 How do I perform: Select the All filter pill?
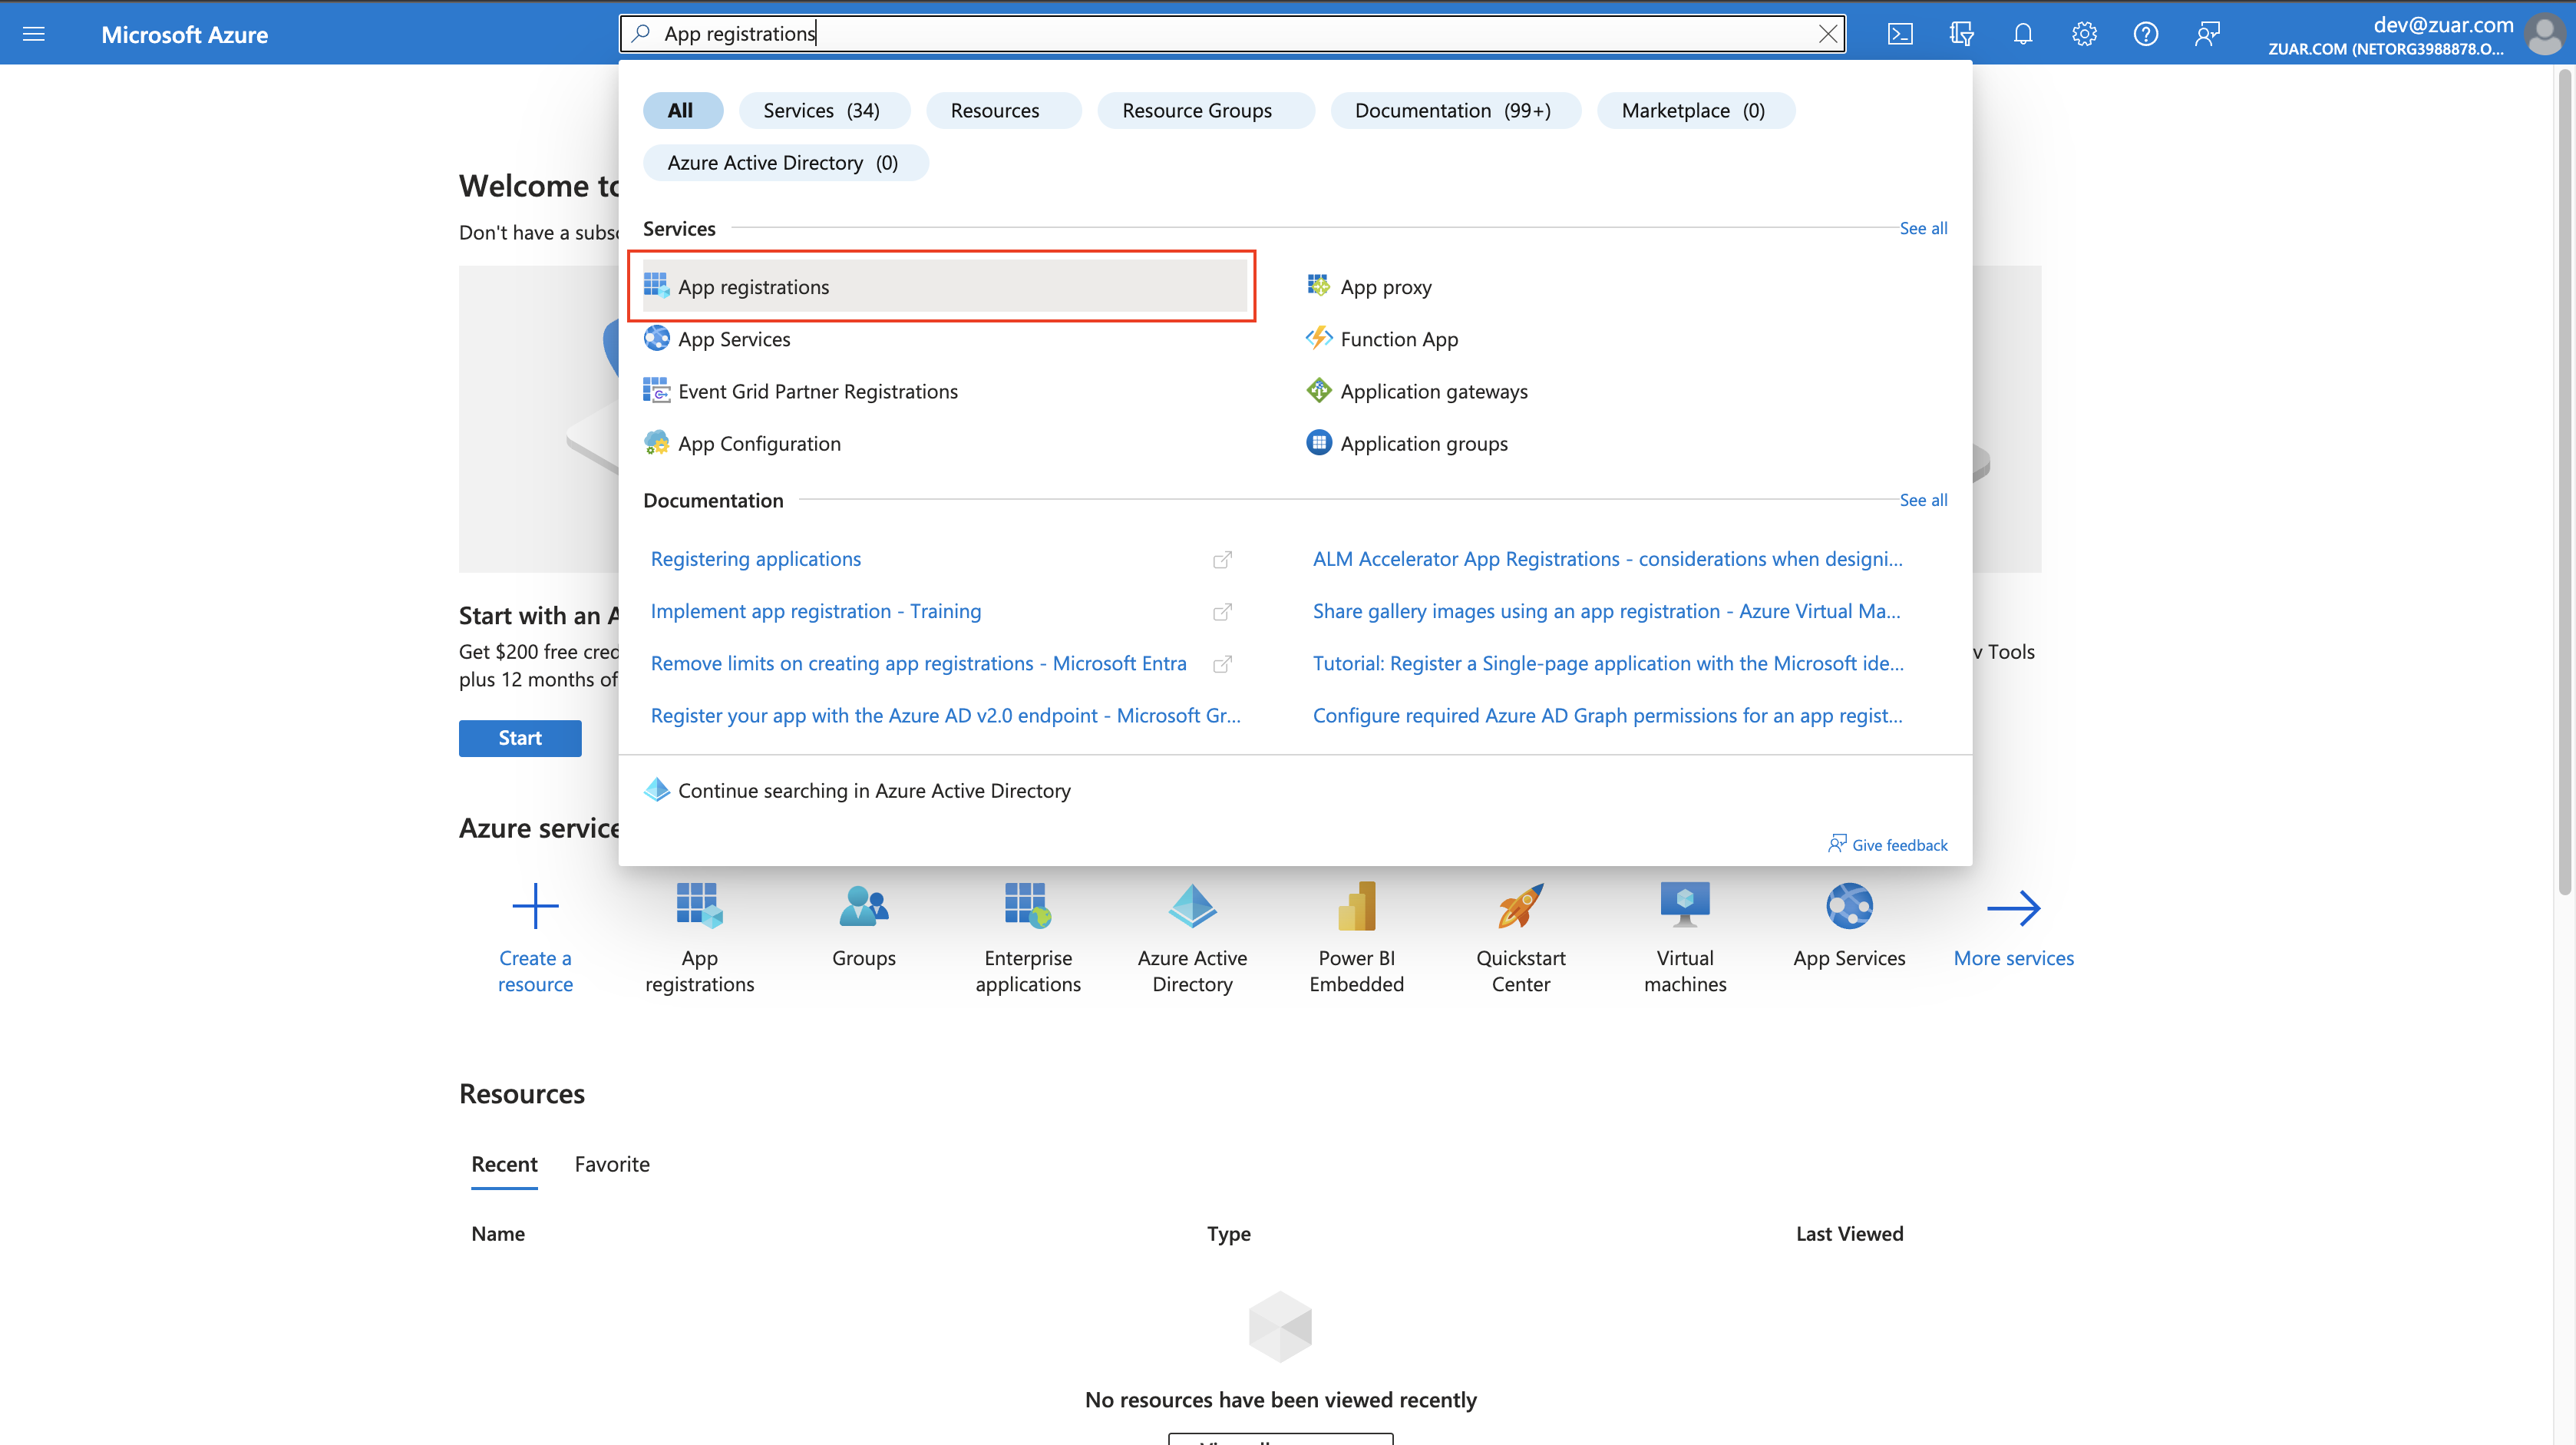click(x=682, y=110)
